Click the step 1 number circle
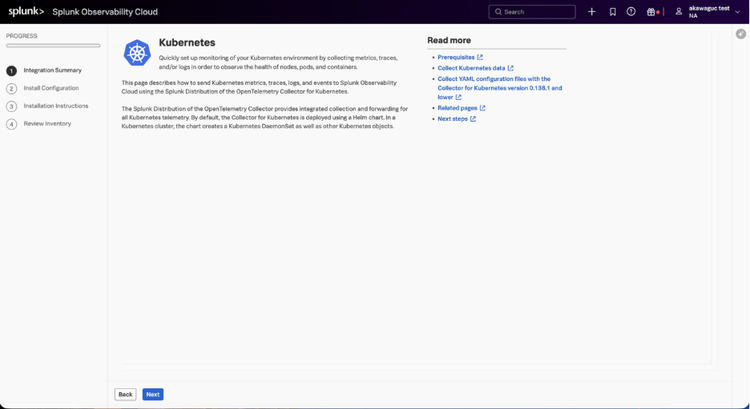Viewport: 750px width, 409px height. (x=11, y=71)
